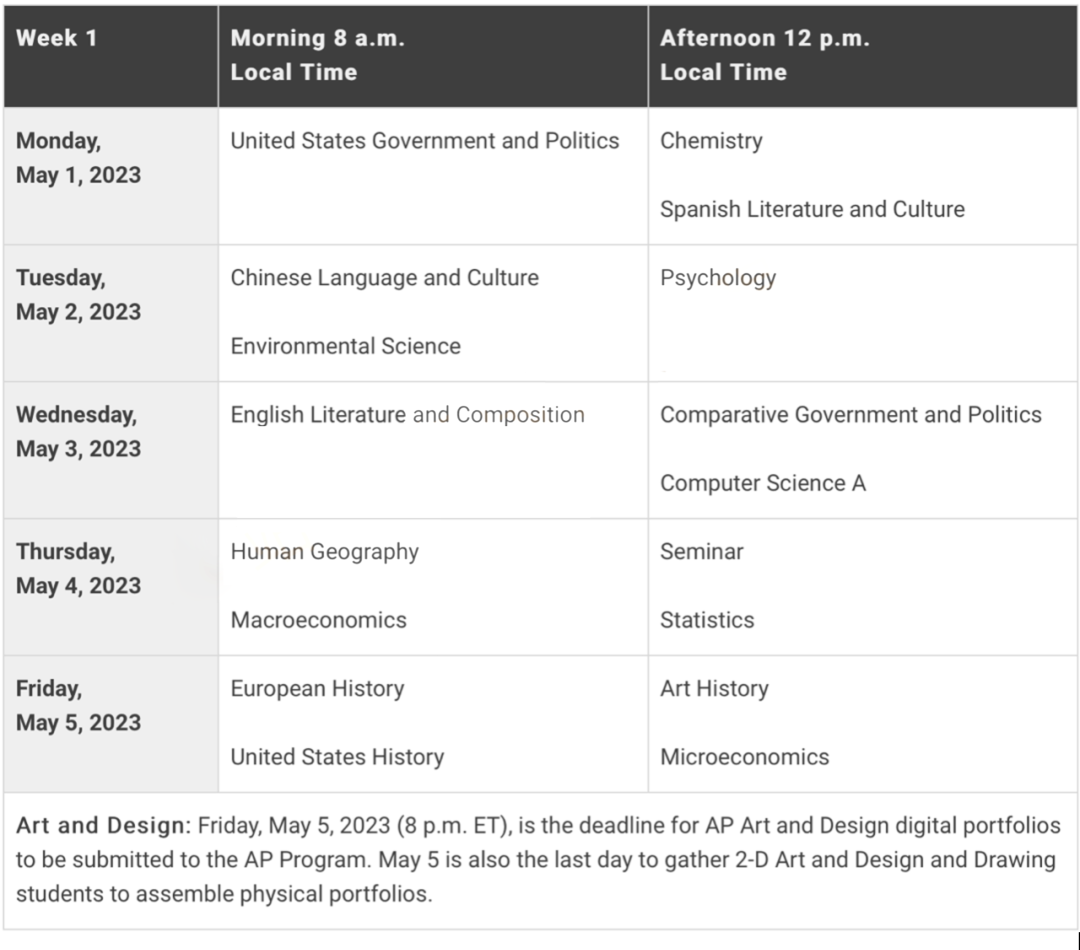1080x950 pixels.
Task: Open Spanish Literature and Culture entry
Action: (812, 209)
